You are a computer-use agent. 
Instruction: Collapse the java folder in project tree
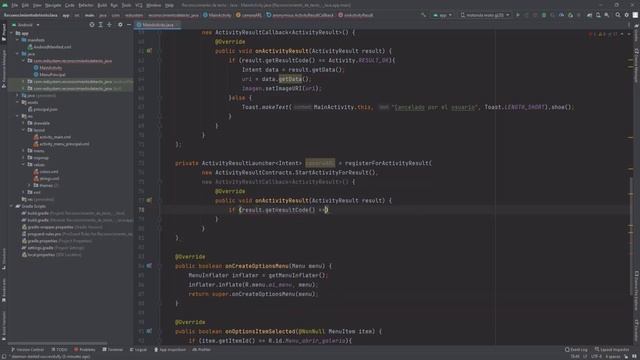18,54
